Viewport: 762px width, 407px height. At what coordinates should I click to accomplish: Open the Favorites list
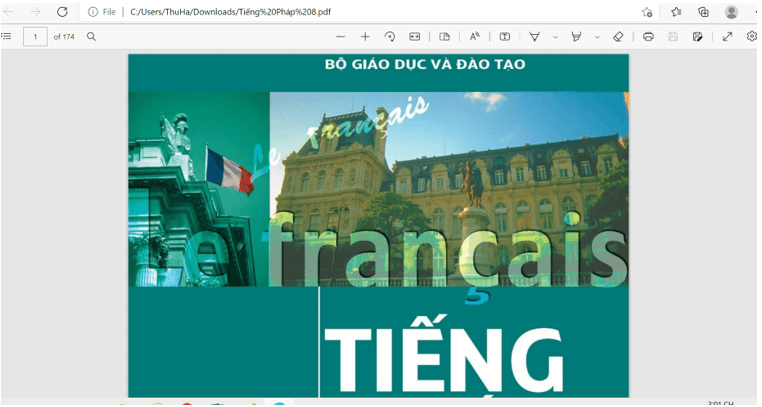pos(676,12)
